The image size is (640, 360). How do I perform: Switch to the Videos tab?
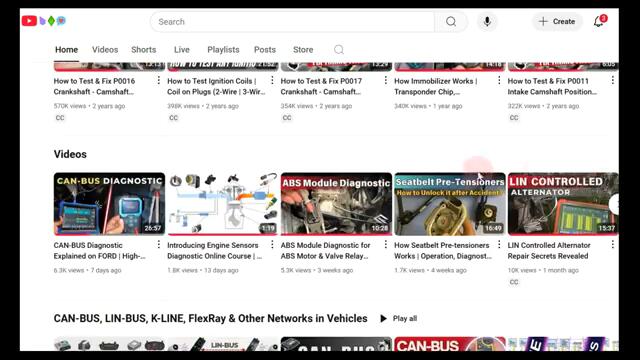(105, 50)
